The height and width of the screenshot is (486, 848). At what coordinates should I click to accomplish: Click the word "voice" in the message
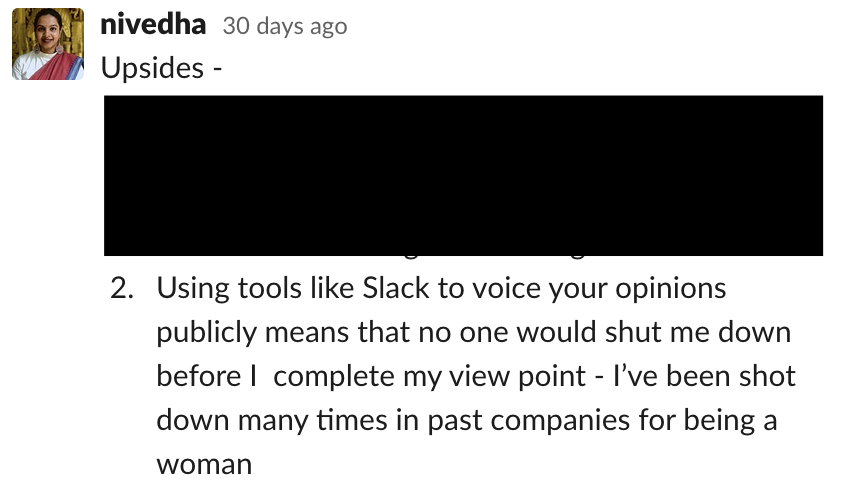point(497,289)
